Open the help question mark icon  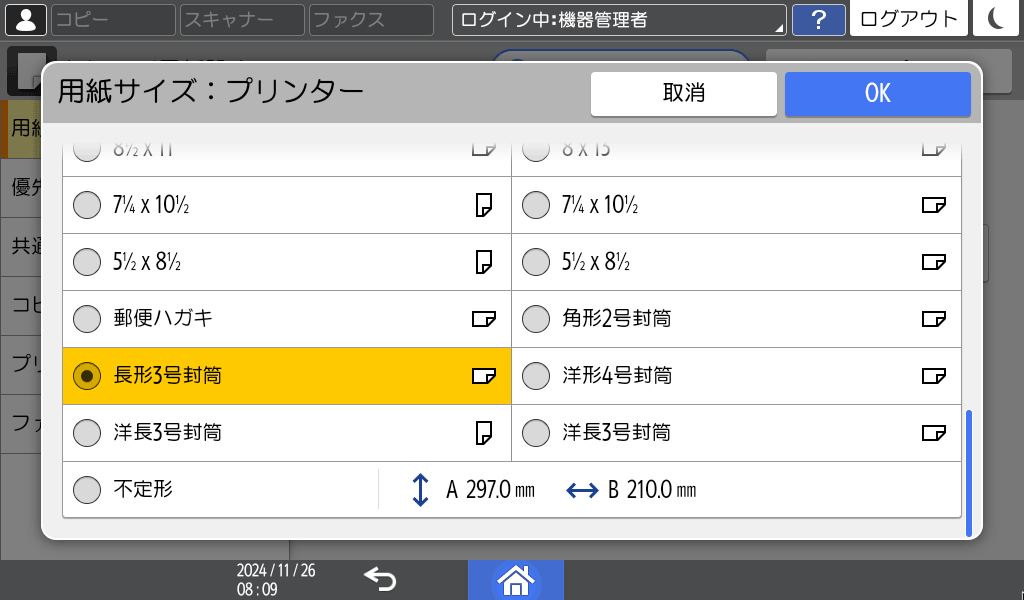819,18
